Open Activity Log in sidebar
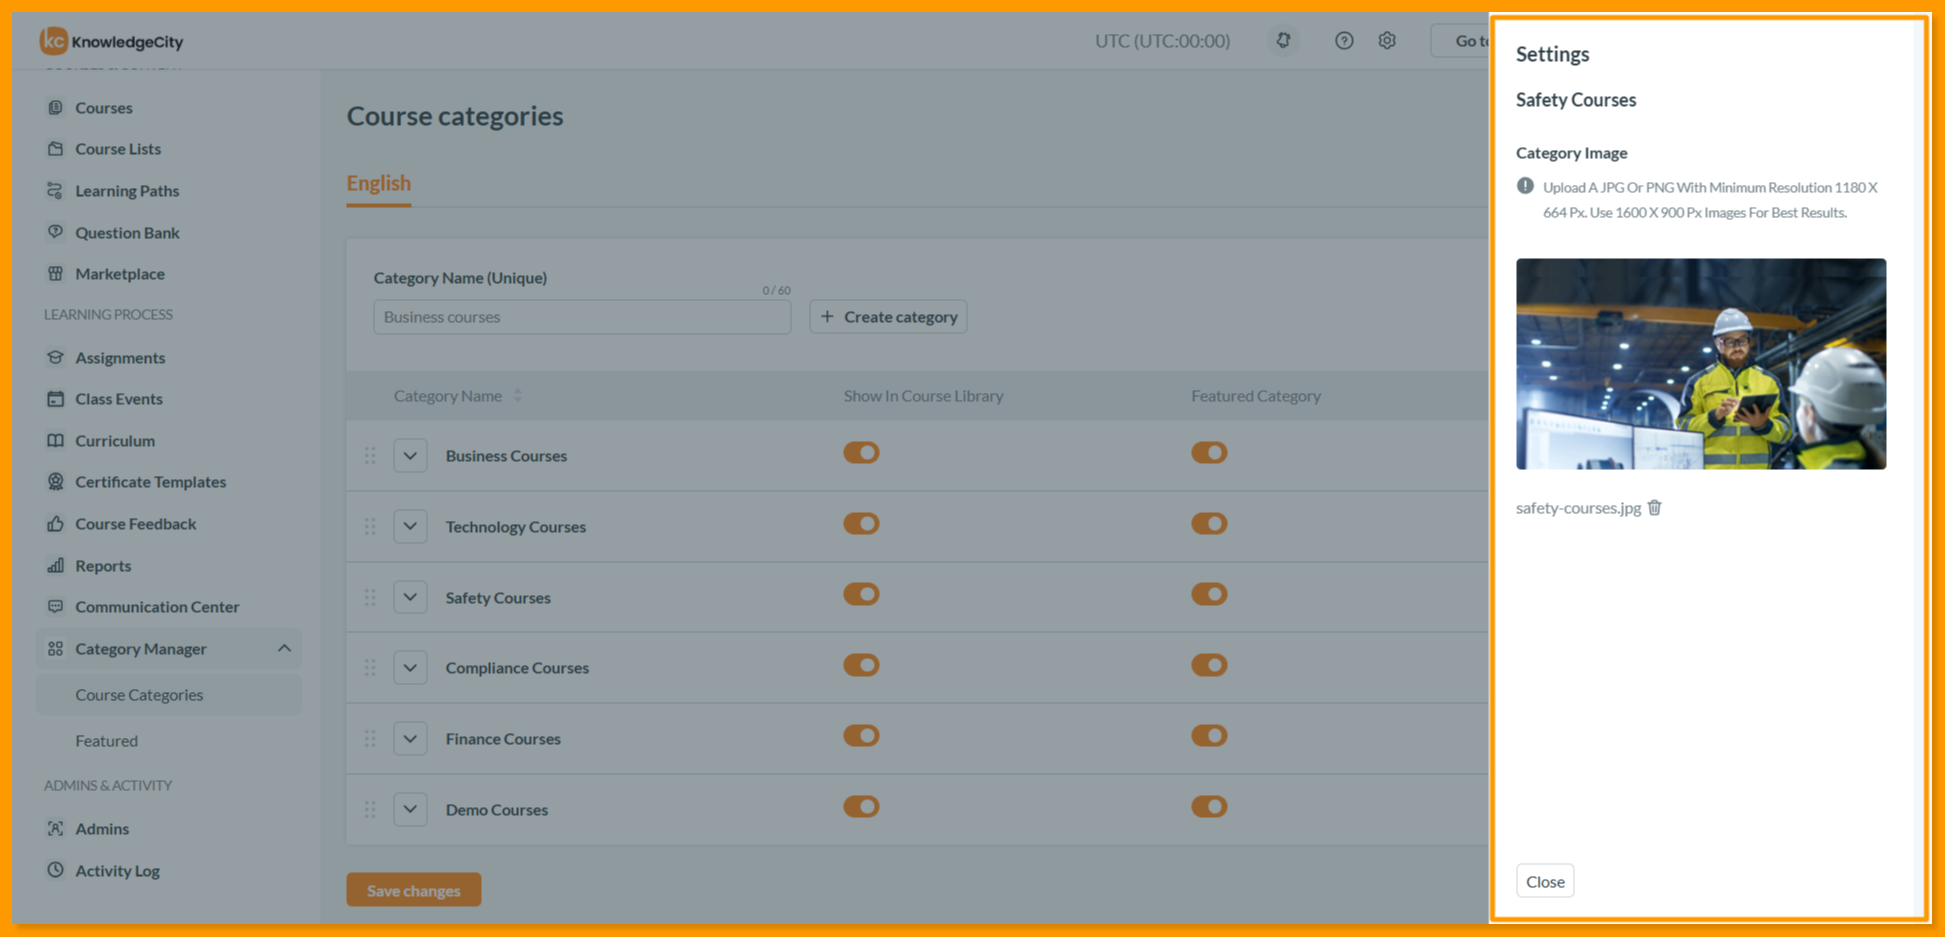 click(117, 870)
